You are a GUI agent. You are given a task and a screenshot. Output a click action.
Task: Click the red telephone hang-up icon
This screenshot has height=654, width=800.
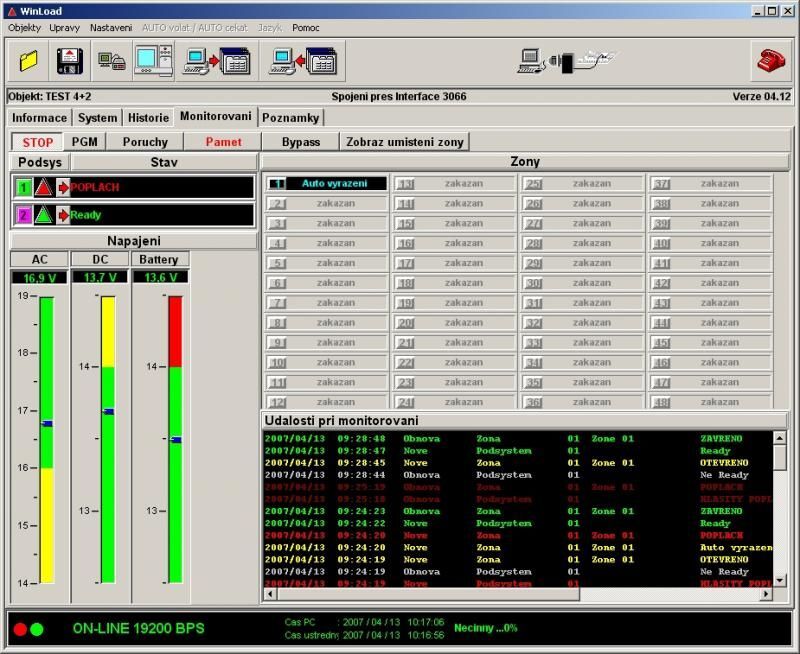[x=770, y=61]
